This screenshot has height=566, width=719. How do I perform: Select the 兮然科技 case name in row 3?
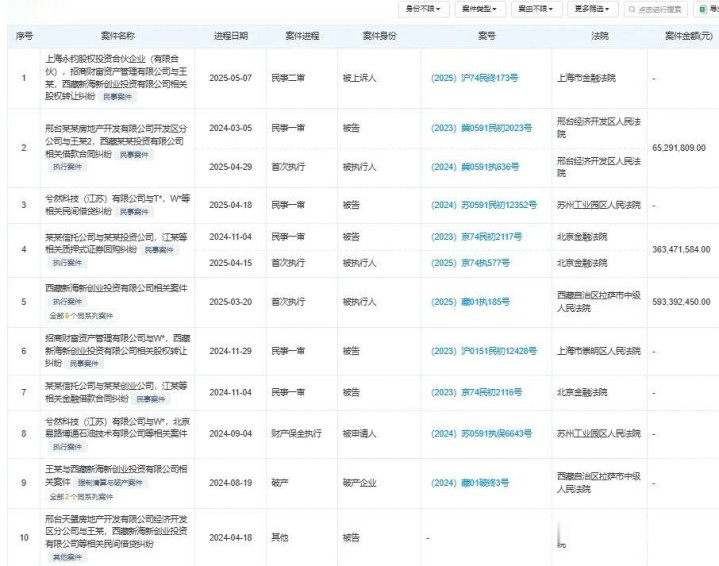coord(117,205)
